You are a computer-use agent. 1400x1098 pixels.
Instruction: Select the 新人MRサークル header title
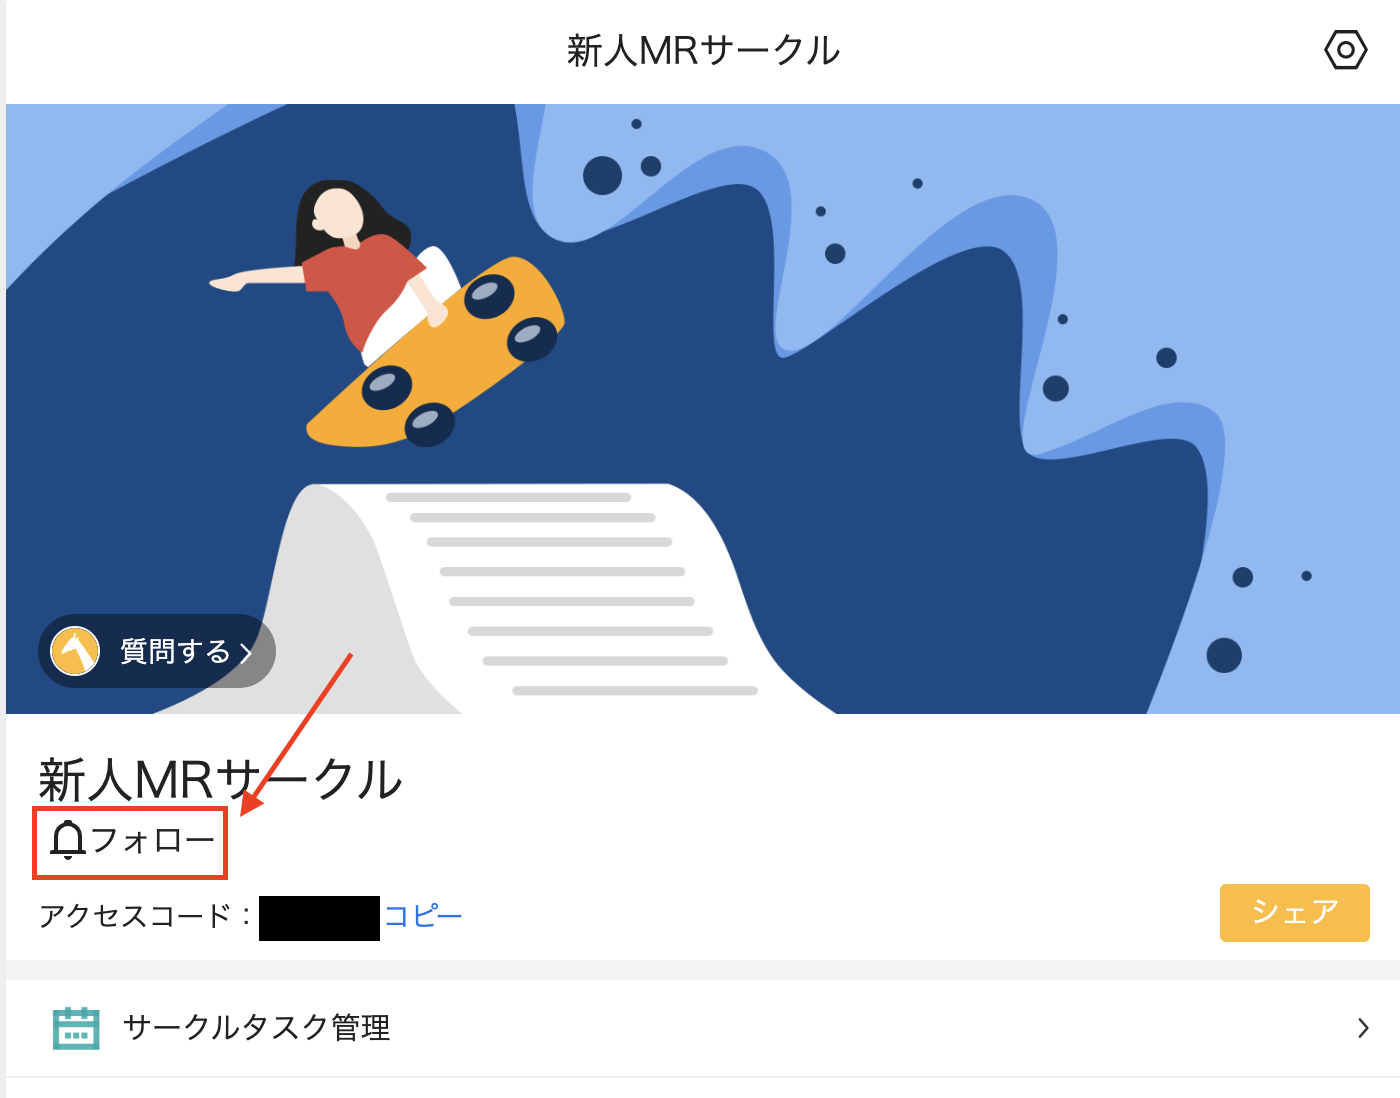coord(703,50)
